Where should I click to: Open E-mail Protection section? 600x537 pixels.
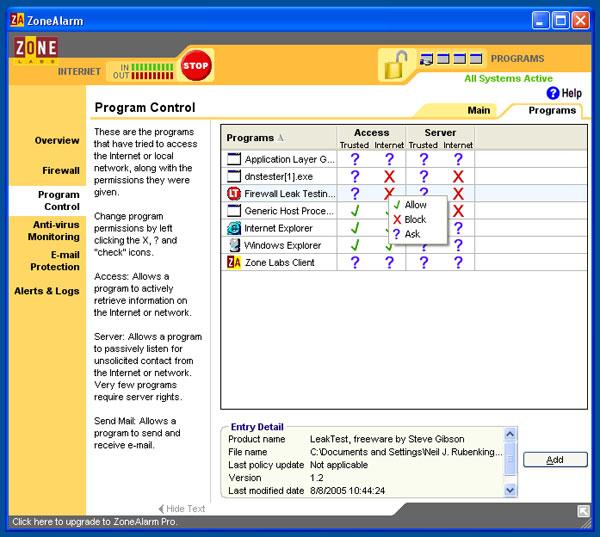55,261
